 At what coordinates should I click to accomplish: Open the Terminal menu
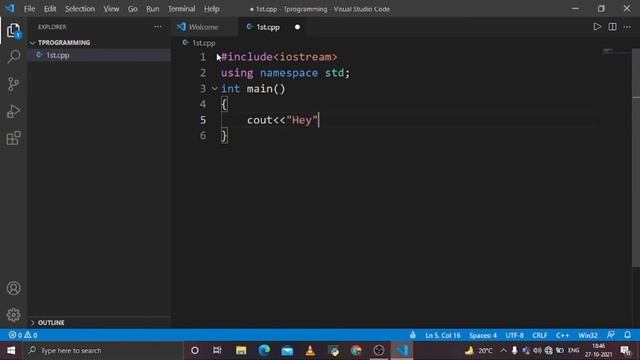pos(182,9)
